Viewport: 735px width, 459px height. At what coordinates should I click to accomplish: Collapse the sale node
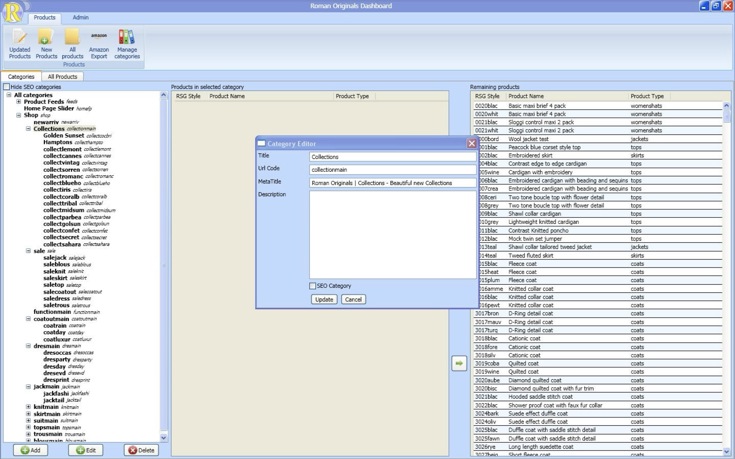click(28, 251)
